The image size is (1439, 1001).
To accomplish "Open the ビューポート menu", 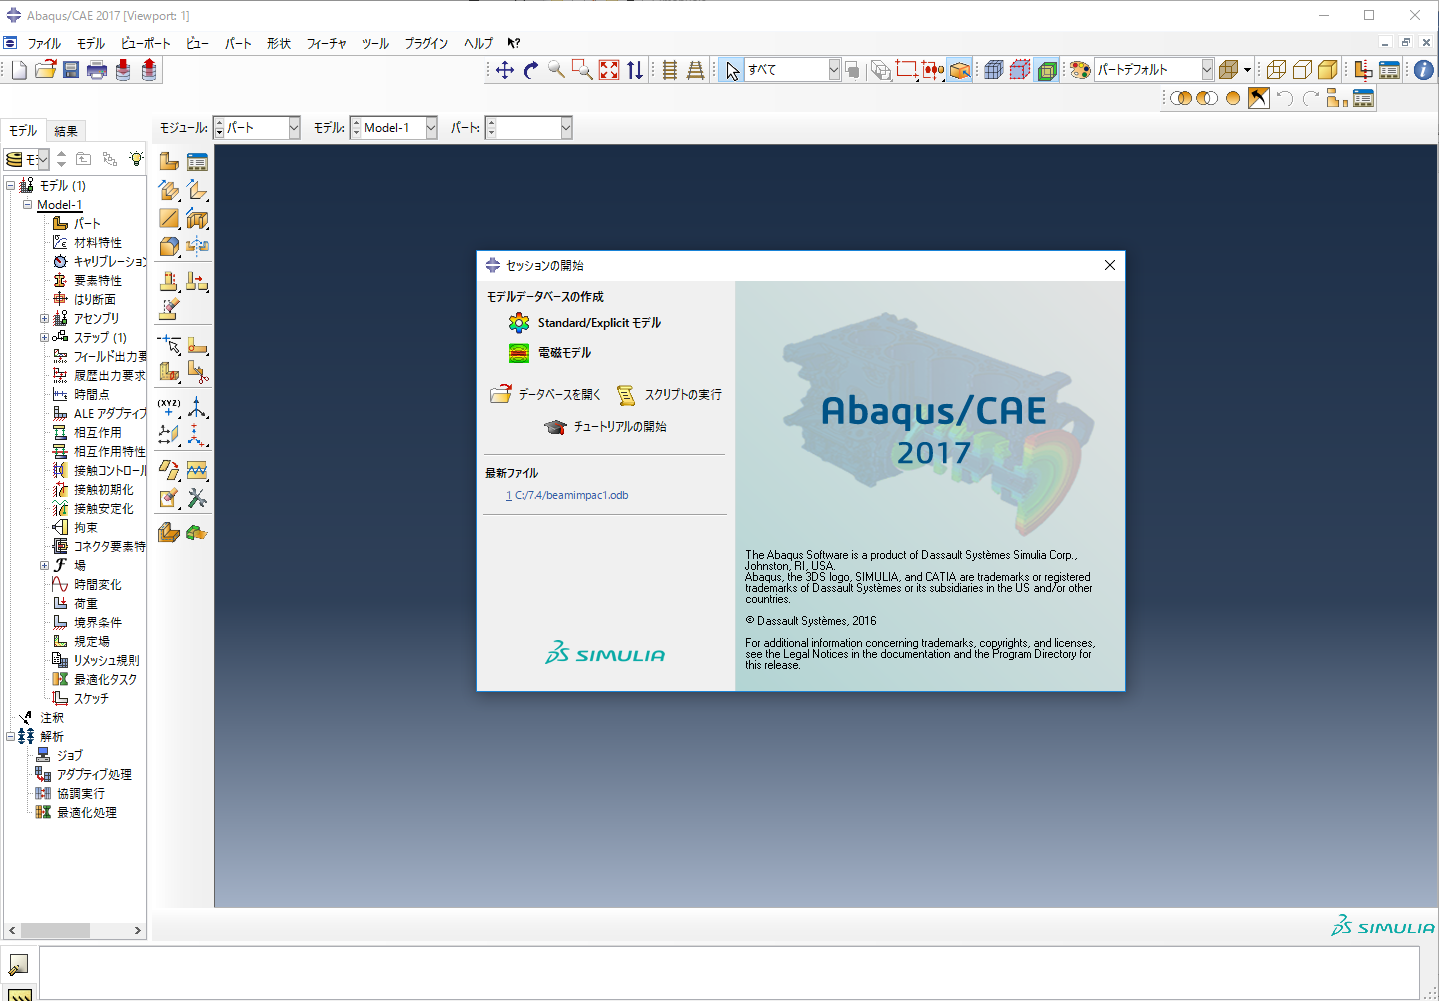I will [x=146, y=43].
